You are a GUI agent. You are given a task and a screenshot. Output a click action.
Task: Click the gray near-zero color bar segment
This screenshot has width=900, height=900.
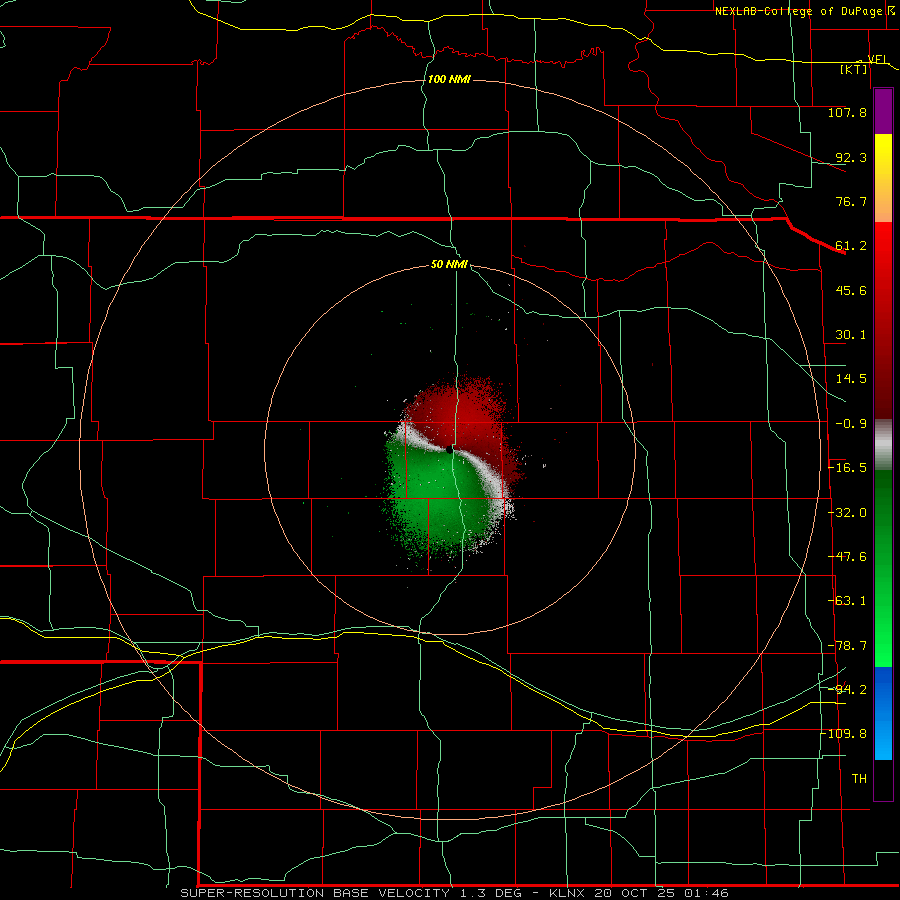tap(883, 445)
